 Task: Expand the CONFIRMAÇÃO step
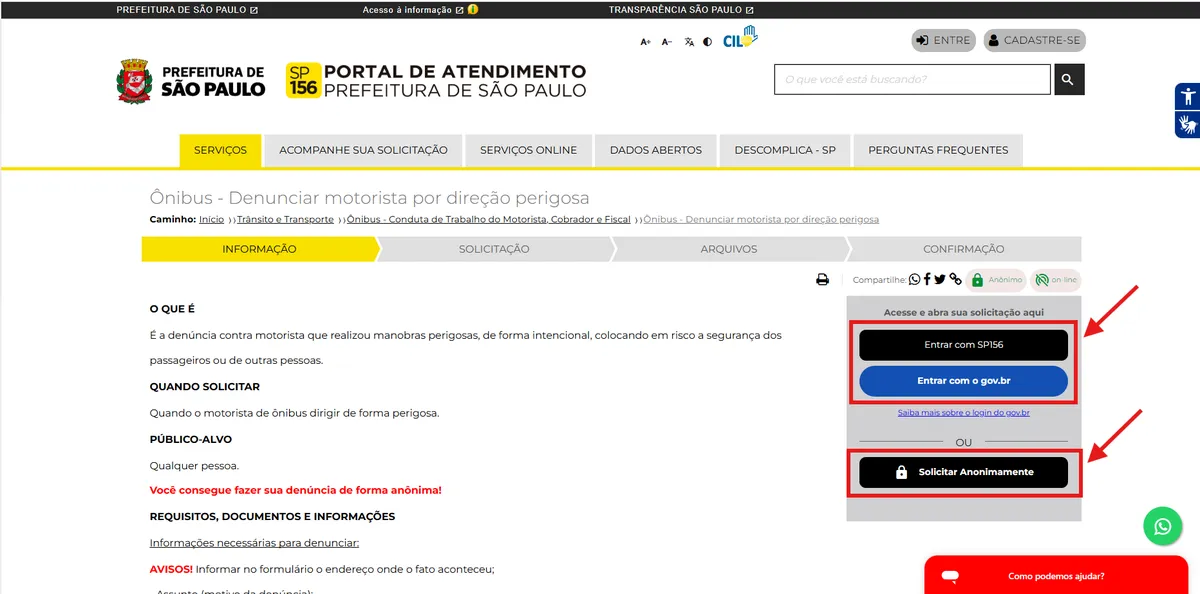(963, 248)
